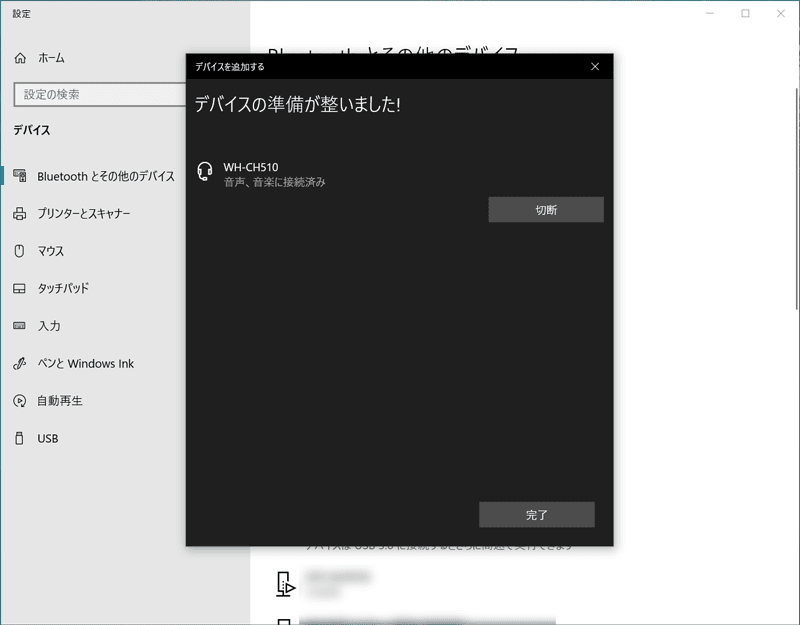Click the 音声、音楽に接続済み status text

(274, 182)
